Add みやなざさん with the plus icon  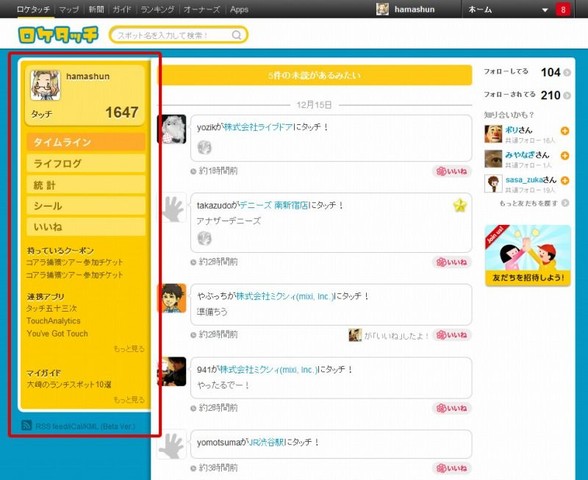[x=565, y=155]
